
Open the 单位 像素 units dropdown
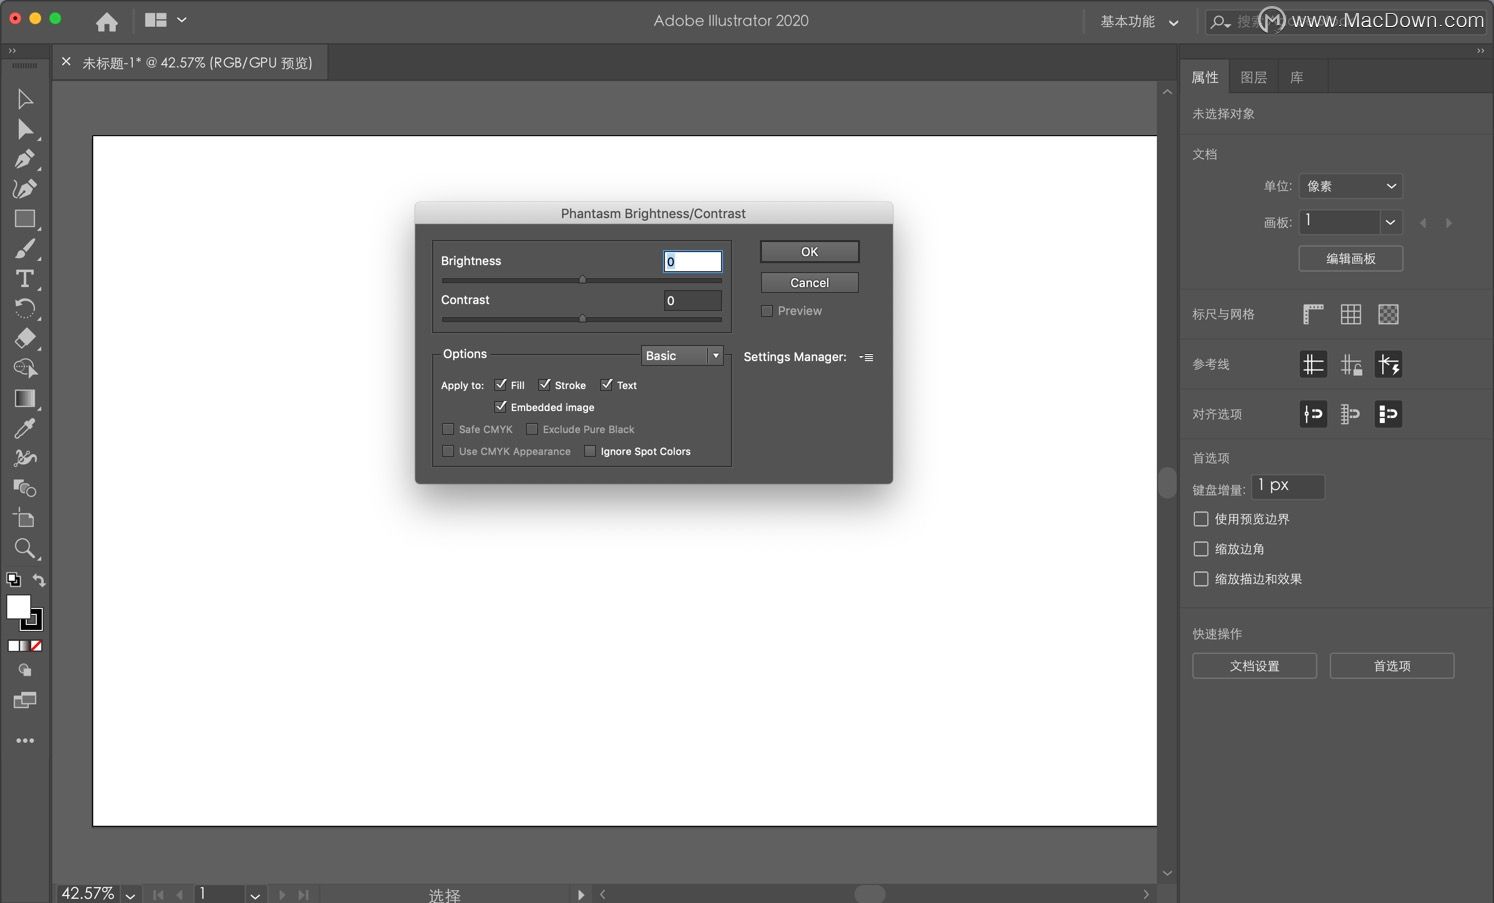tap(1351, 186)
